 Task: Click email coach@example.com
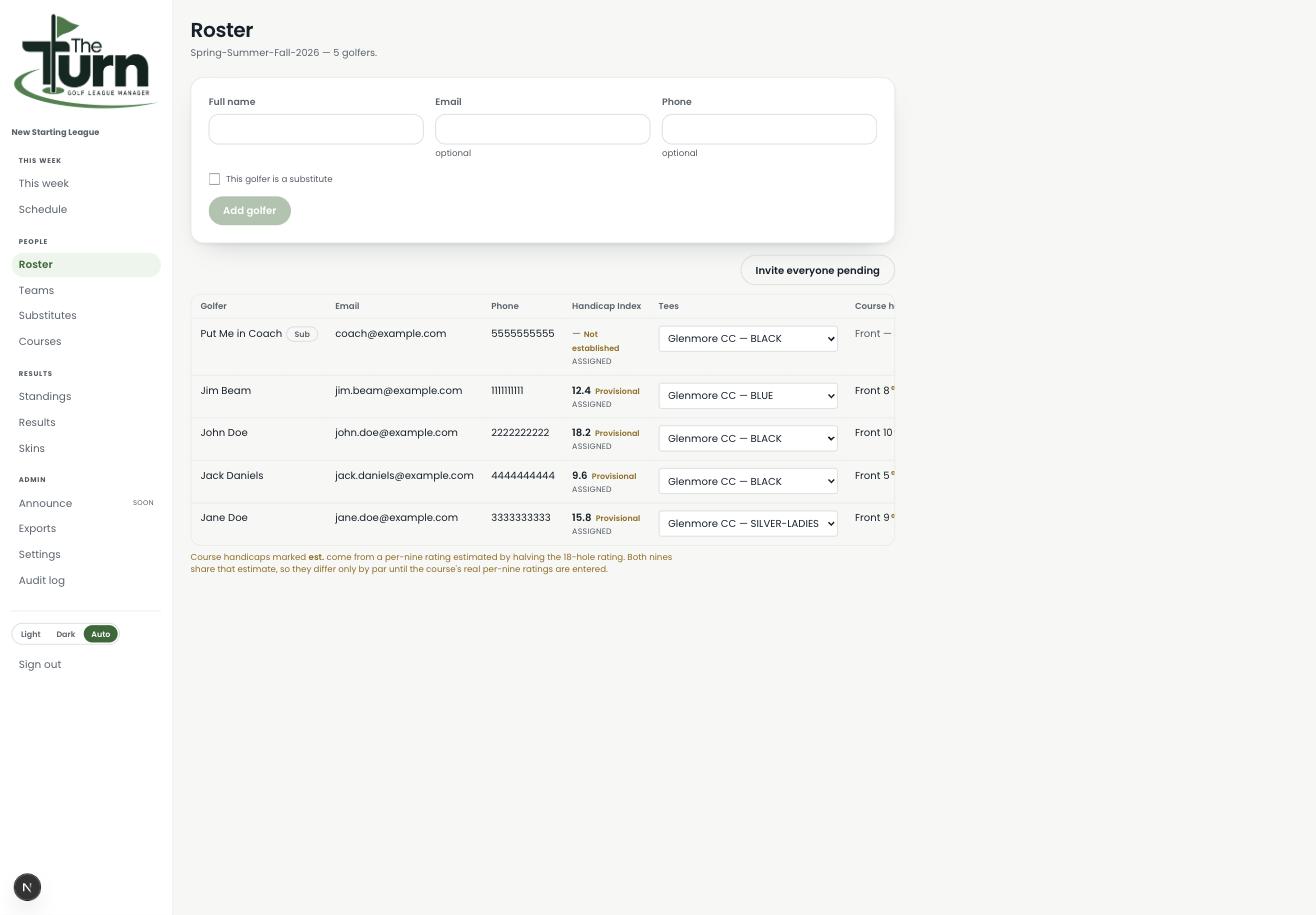click(391, 334)
